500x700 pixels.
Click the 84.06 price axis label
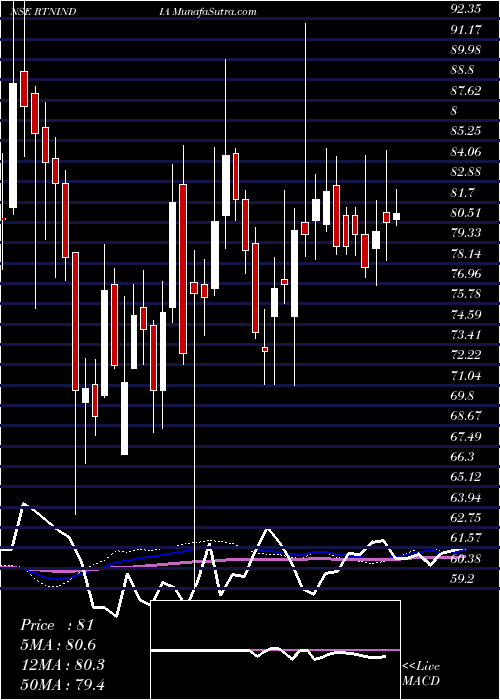(468, 152)
